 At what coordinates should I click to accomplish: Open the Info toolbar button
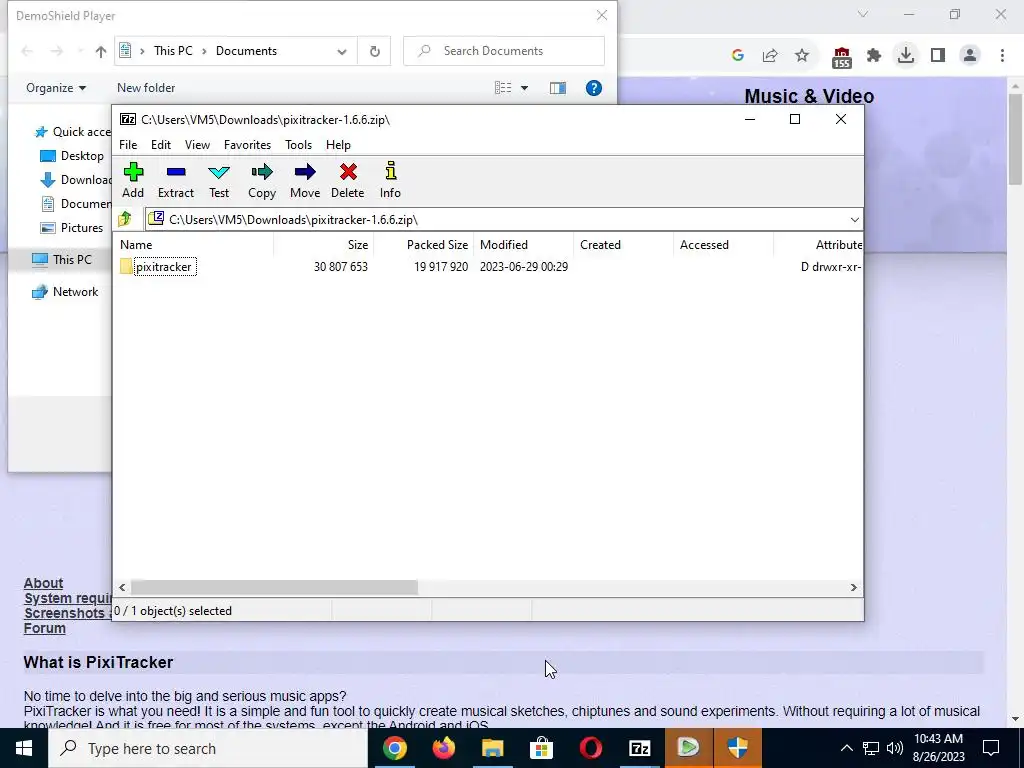391,180
